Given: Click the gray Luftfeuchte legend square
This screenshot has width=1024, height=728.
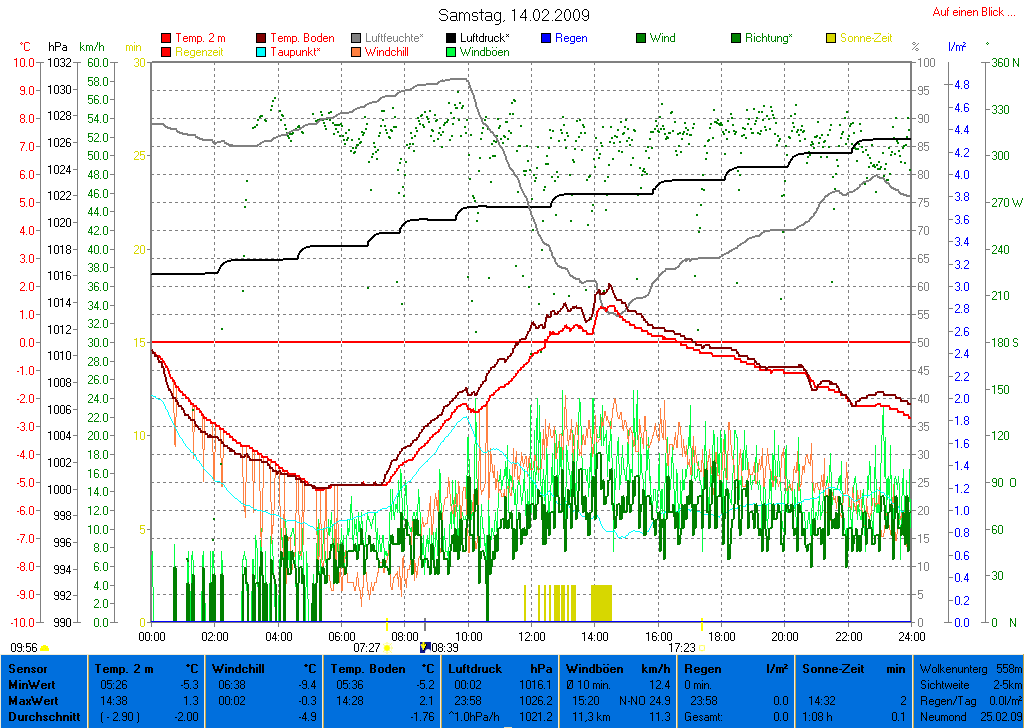Looking at the screenshot, I should (x=357, y=38).
